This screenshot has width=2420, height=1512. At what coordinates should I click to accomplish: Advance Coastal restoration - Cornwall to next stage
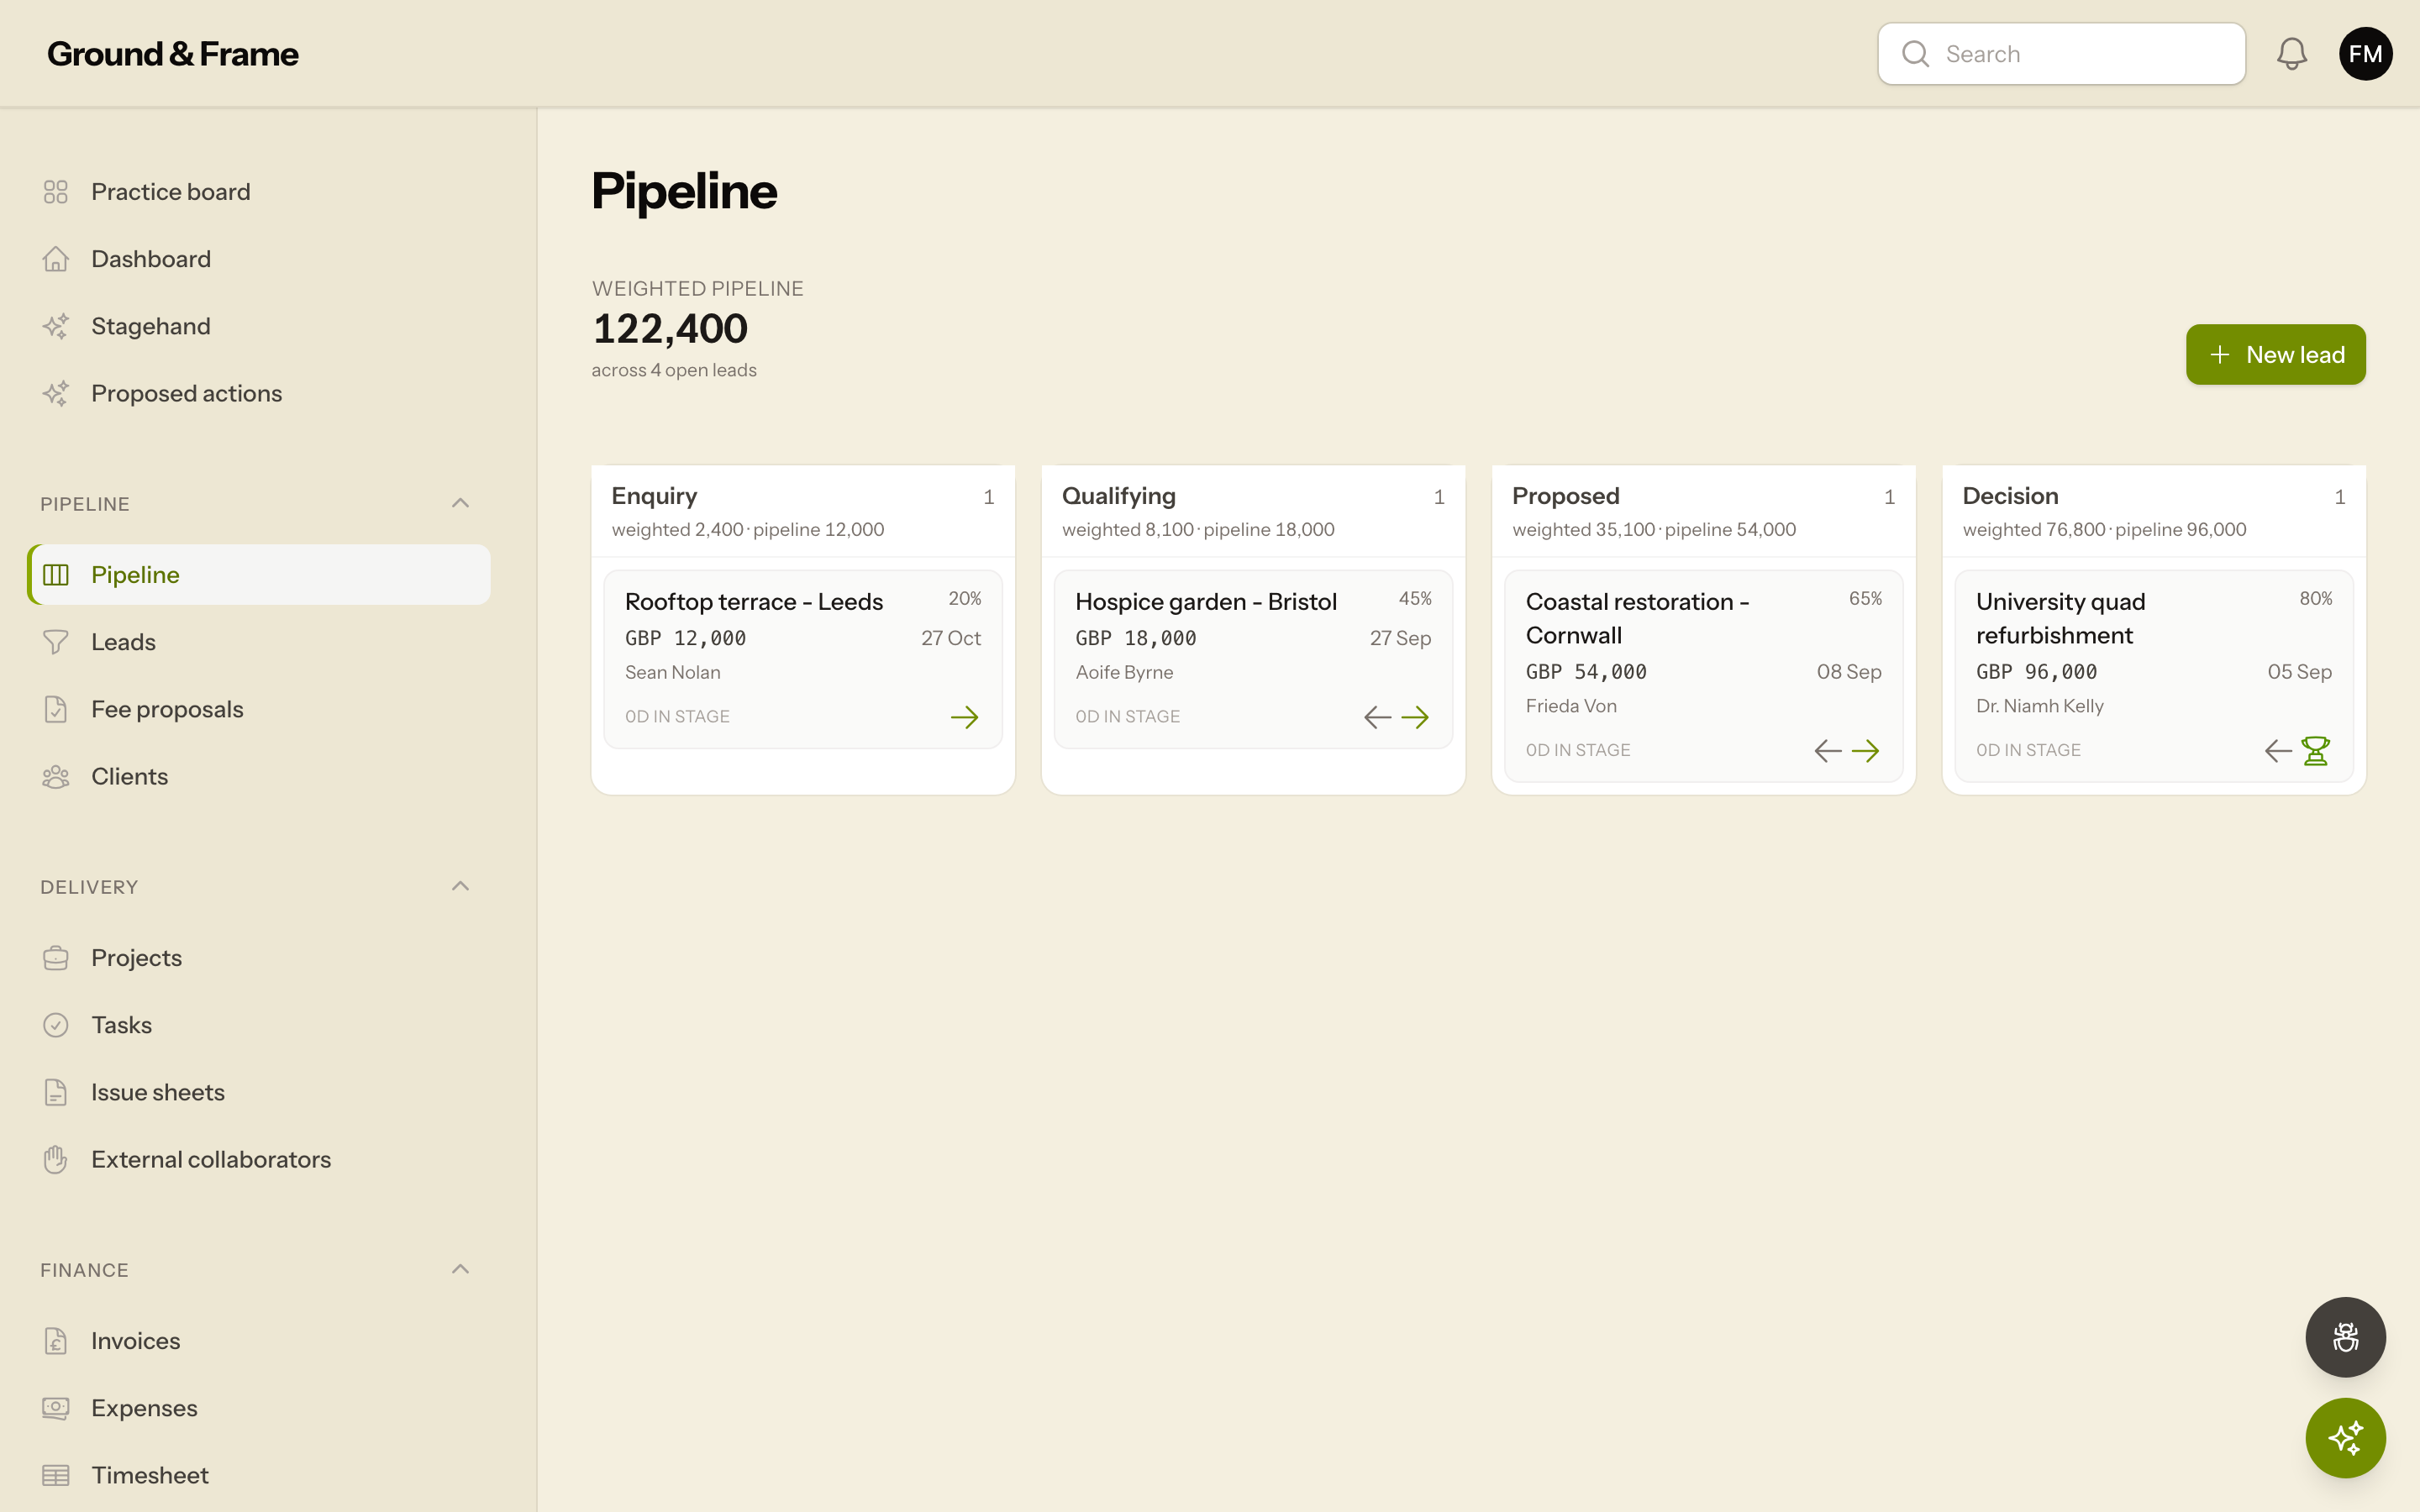click(x=1865, y=751)
